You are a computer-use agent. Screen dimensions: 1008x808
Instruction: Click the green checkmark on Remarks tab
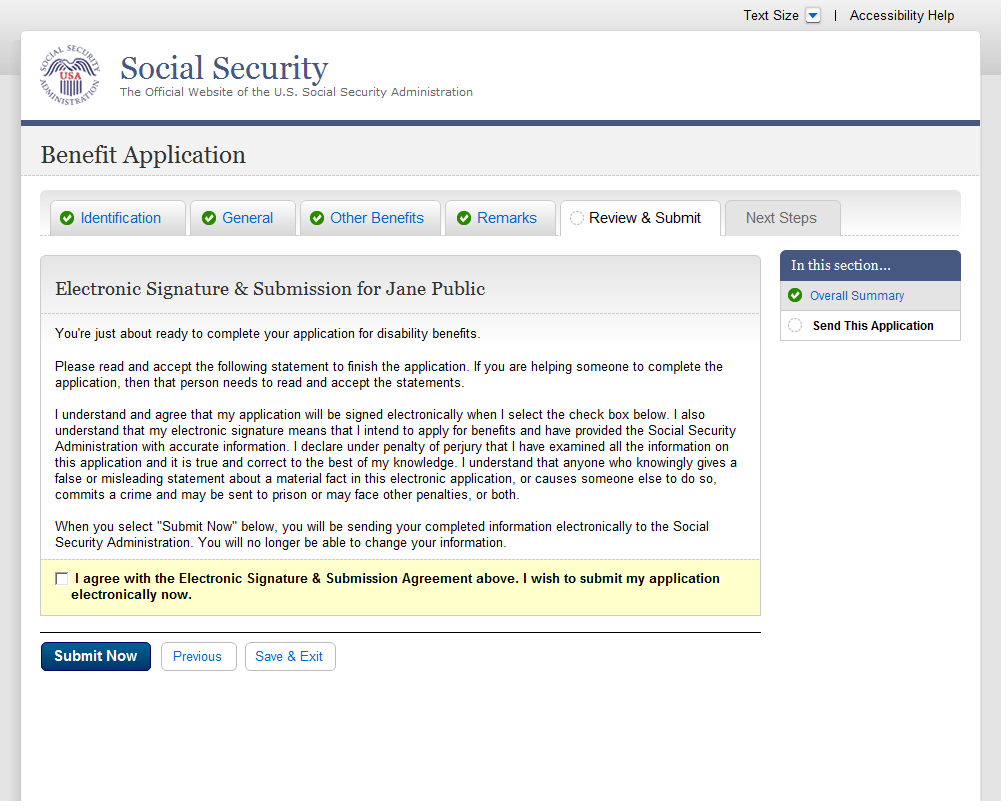(464, 219)
